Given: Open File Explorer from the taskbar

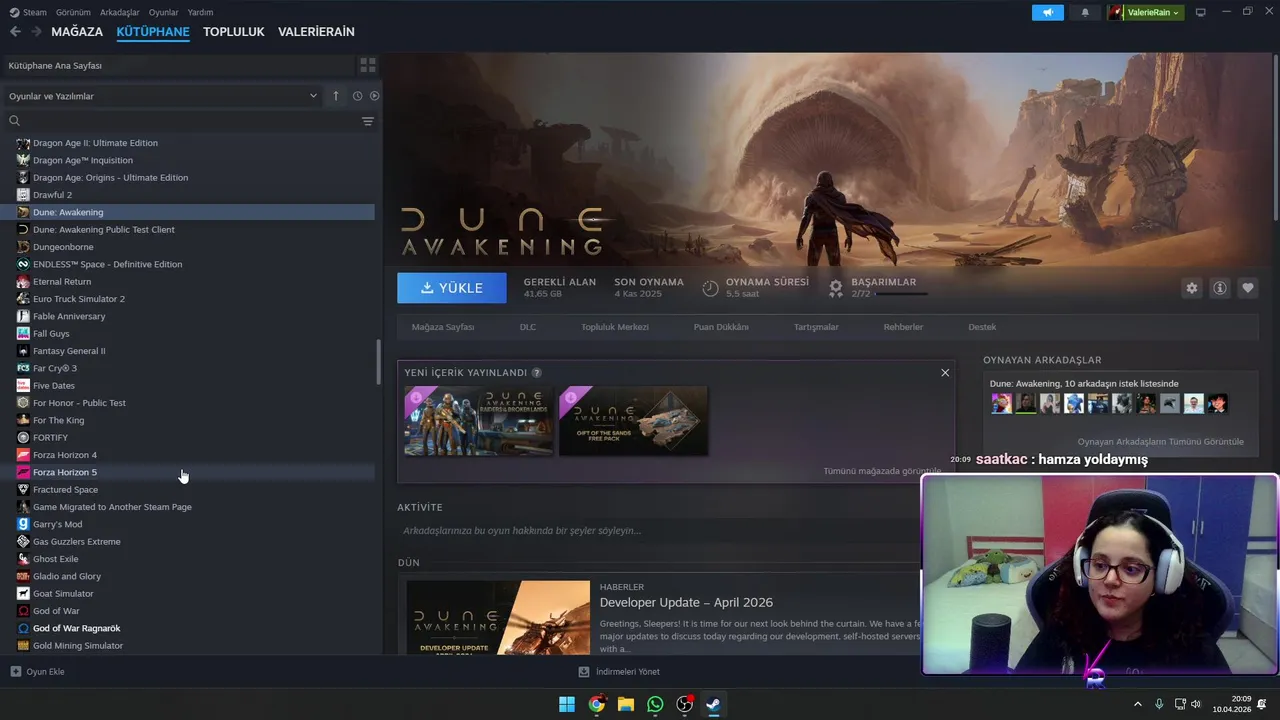Looking at the screenshot, I should 626,704.
